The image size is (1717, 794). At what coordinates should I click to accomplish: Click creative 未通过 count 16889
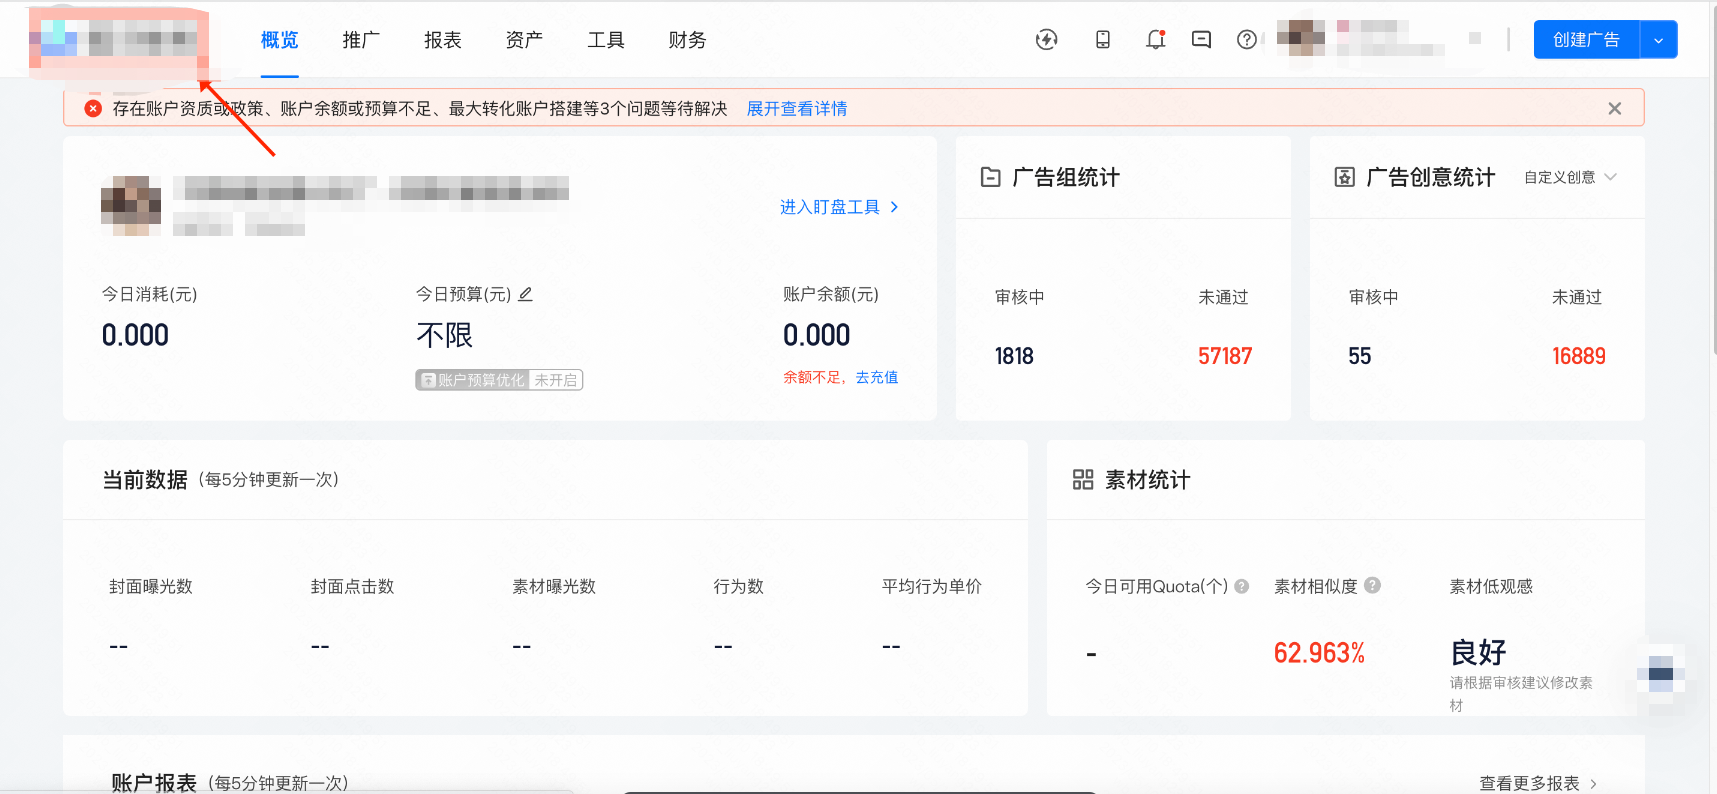[1578, 356]
